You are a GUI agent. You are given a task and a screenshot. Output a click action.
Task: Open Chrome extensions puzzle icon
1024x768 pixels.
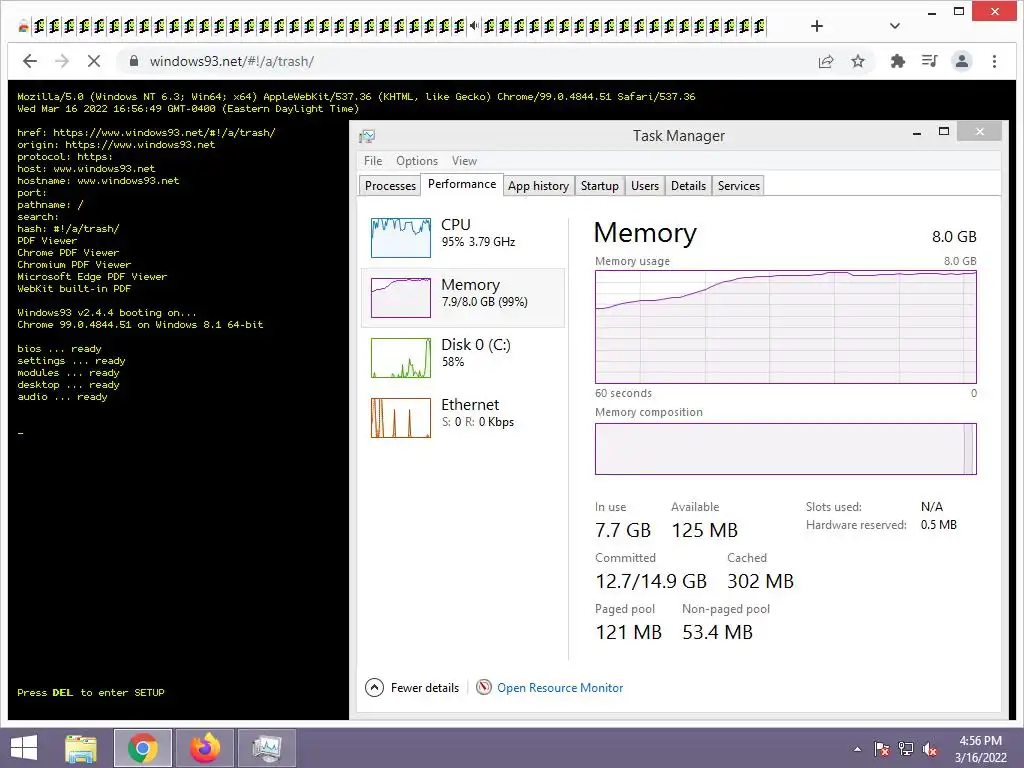click(x=898, y=61)
